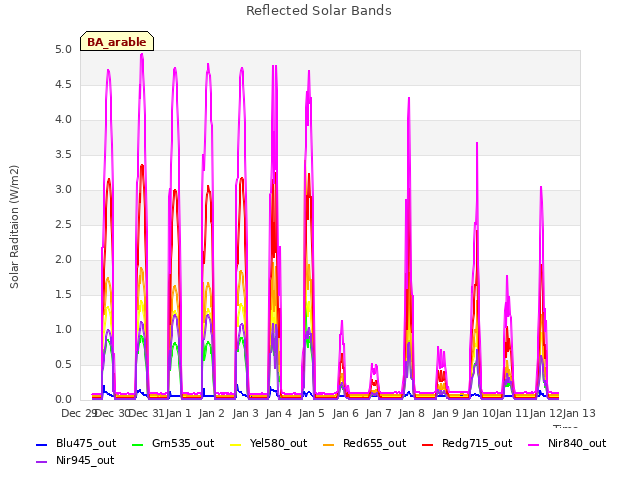The width and height of the screenshot is (640, 480).
Task: Click the Redg715_out legend color swatch
Action: click(428, 444)
